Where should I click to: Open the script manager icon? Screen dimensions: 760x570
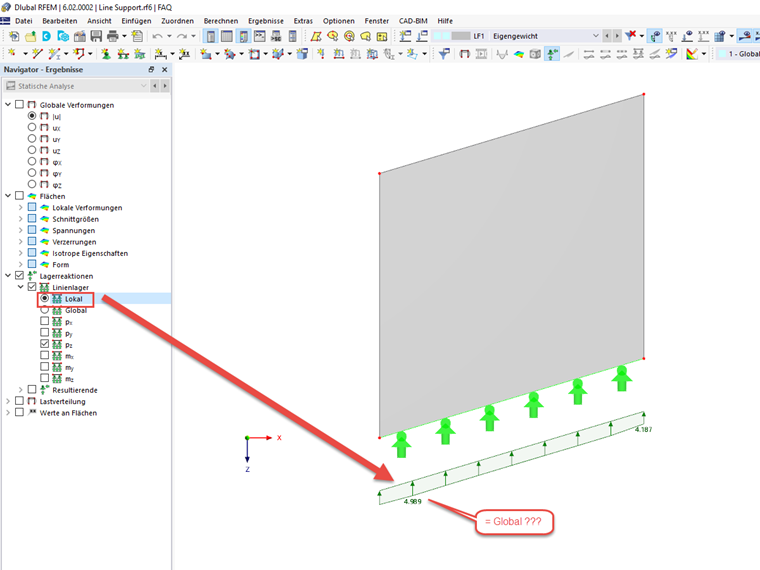(276, 36)
